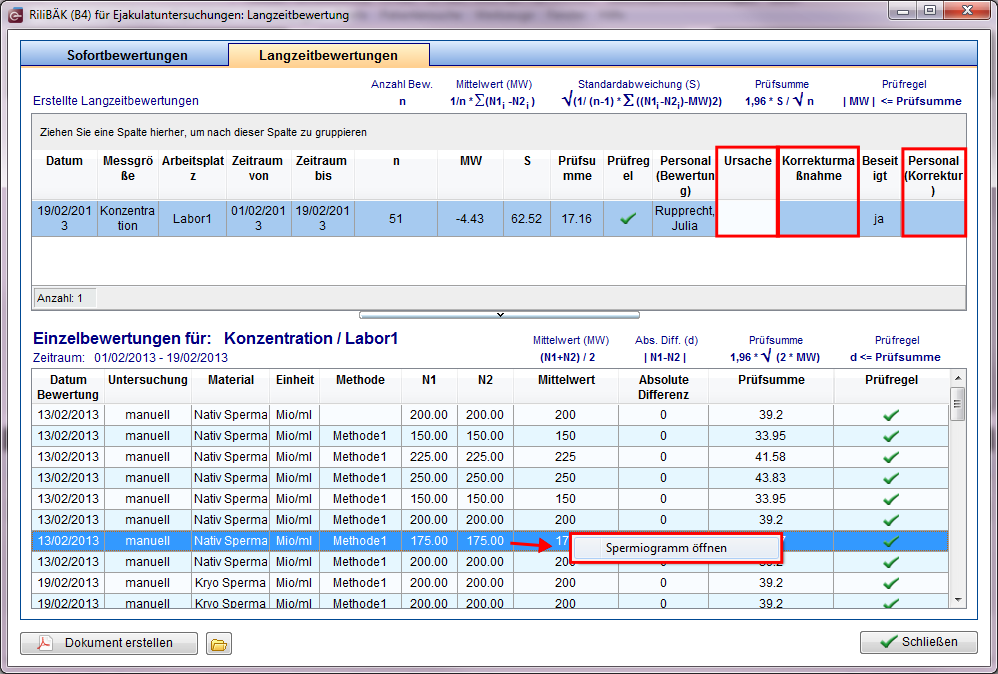
Task: Click the Labor1 cell in the upper table
Action: pos(192,219)
